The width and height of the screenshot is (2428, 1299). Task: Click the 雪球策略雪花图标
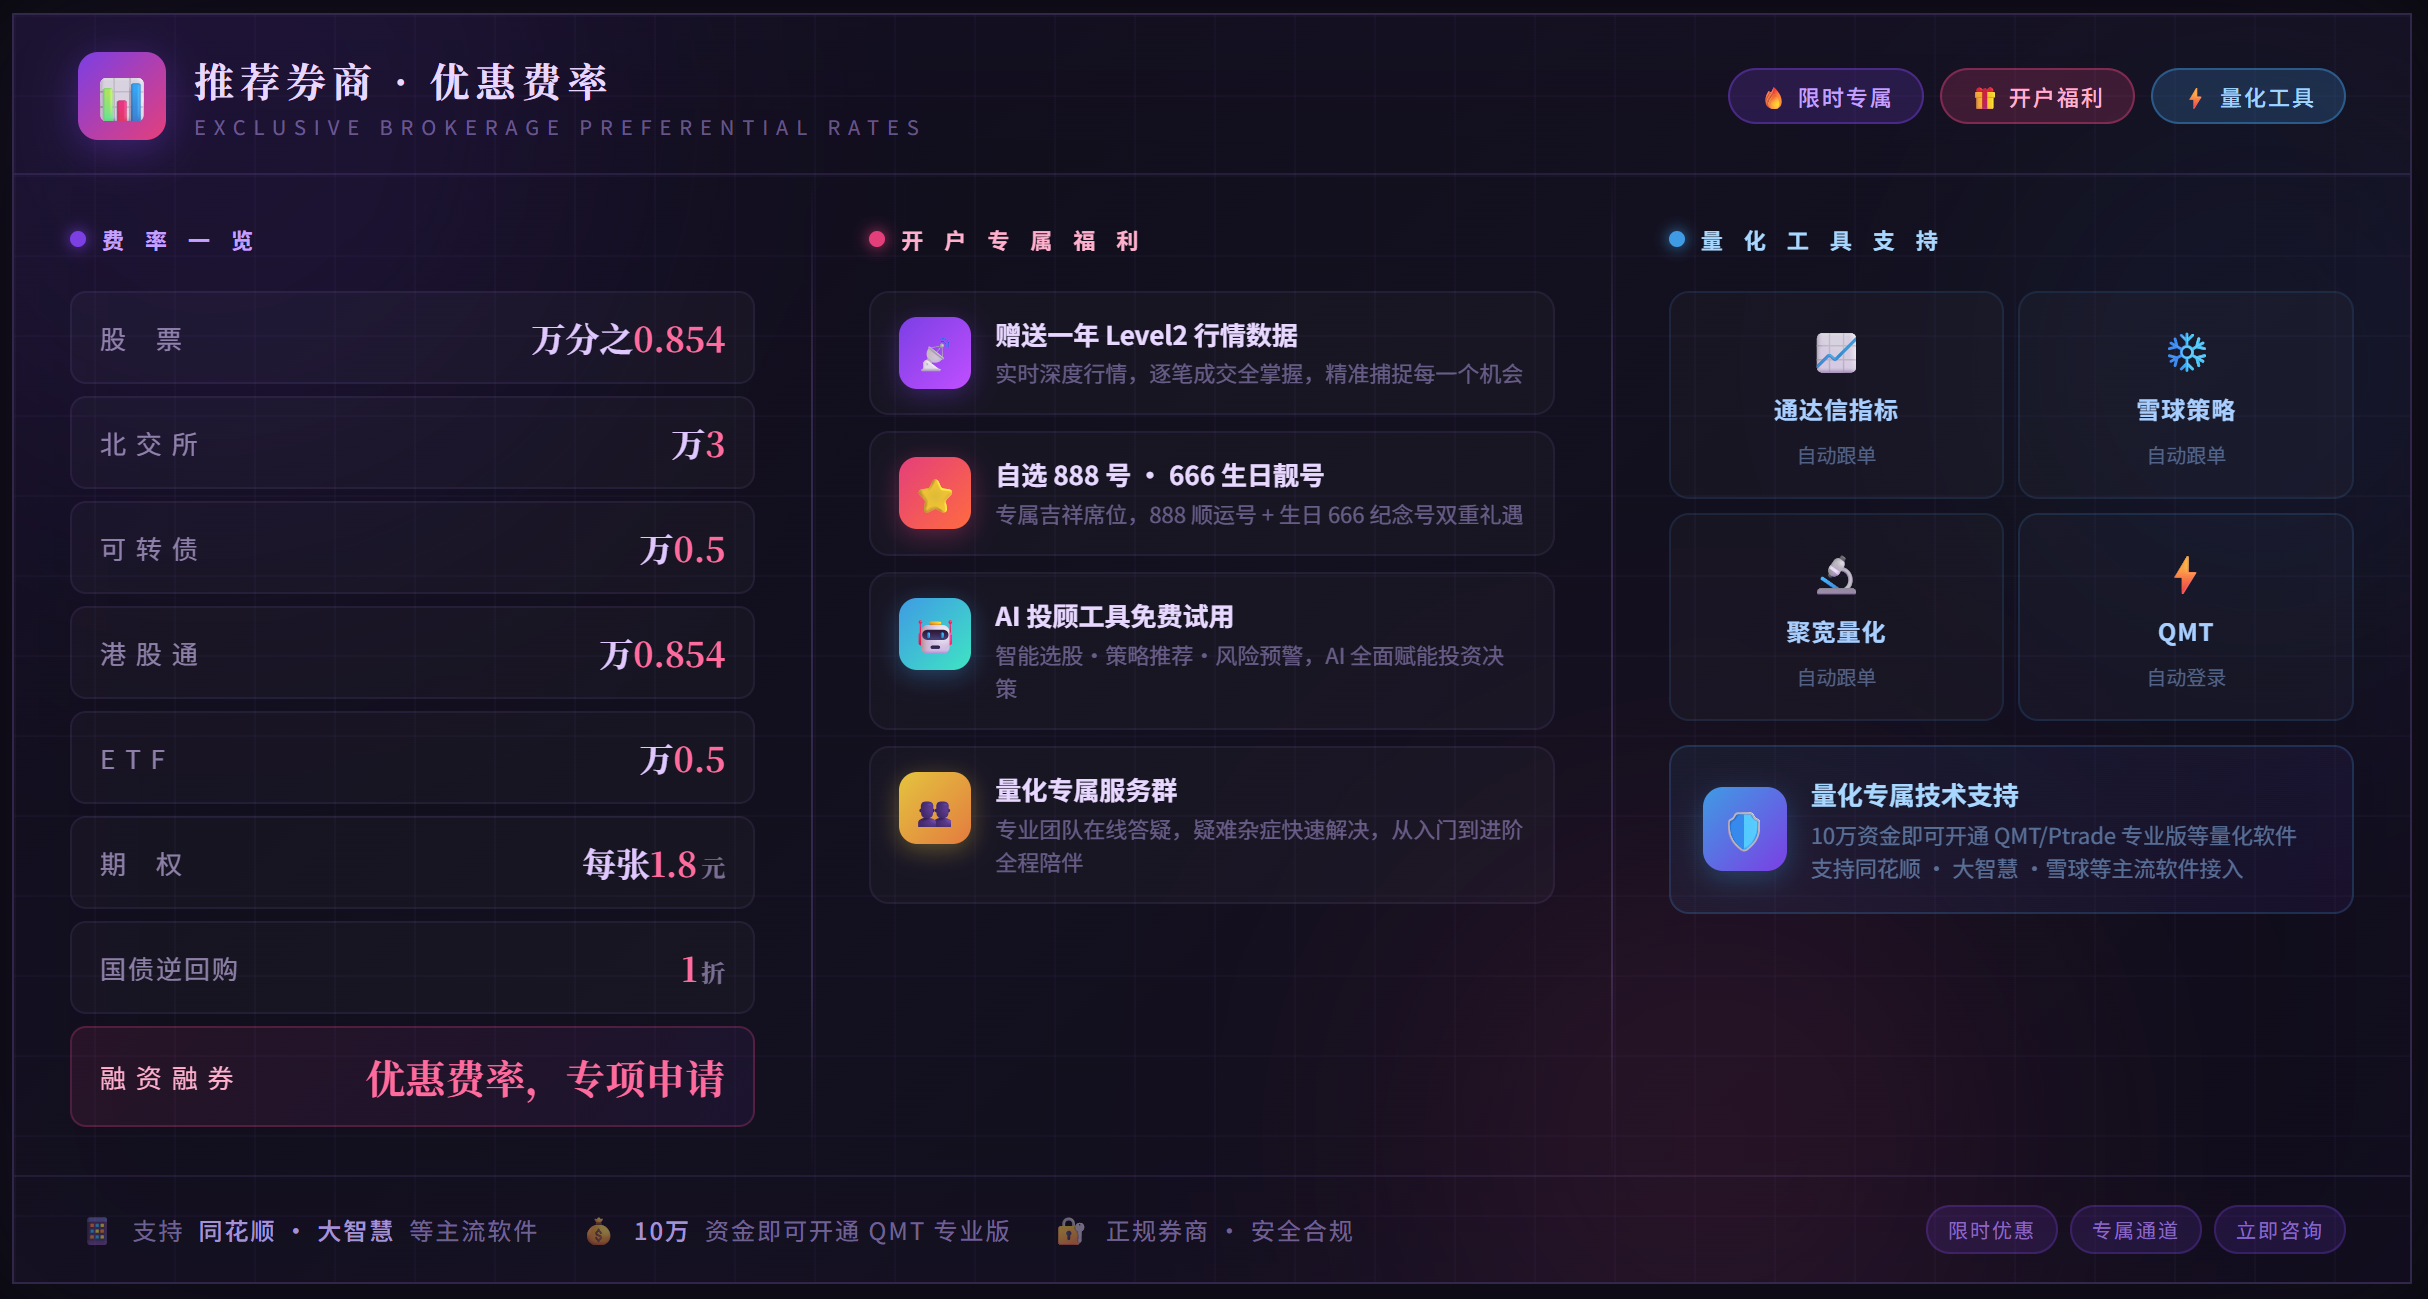2186,354
